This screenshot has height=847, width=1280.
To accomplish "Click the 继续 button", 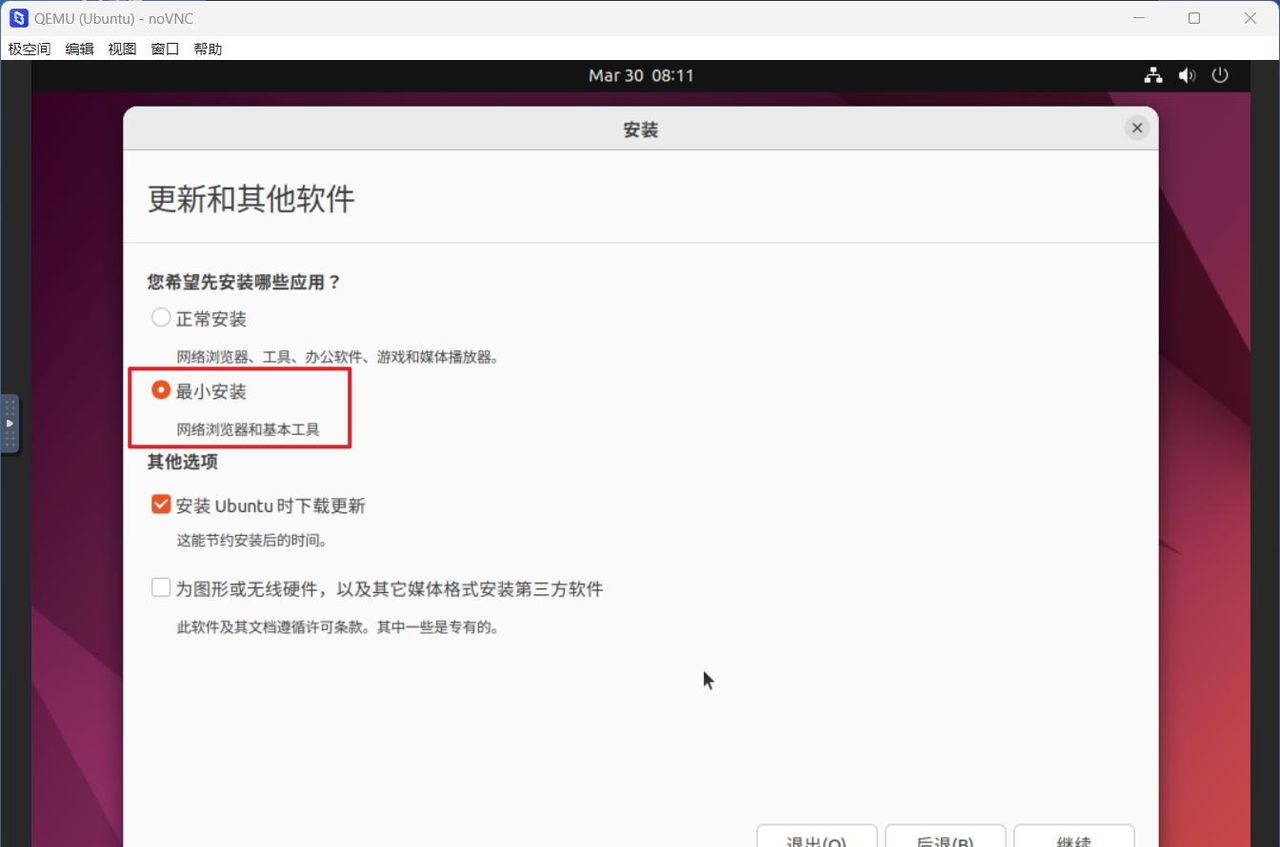I will point(1074,836).
